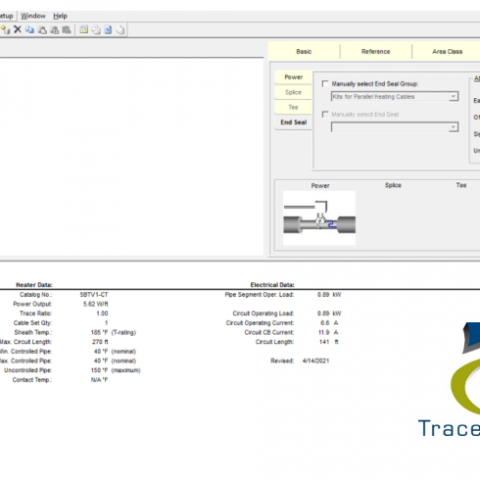Image resolution: width=480 pixels, height=480 pixels.
Task: Click the Power Output value 5.62 W/ft
Action: [x=96, y=304]
